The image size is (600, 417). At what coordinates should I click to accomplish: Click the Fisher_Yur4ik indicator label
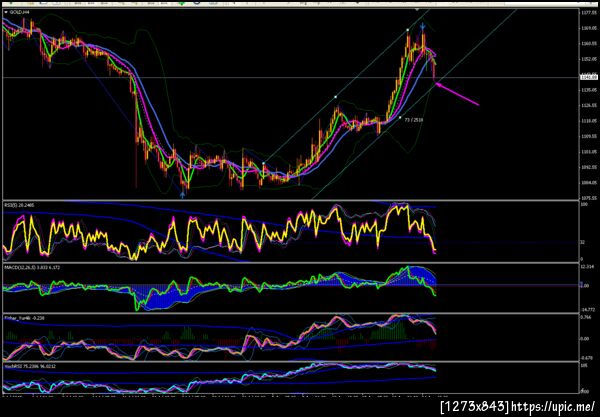pos(23,318)
